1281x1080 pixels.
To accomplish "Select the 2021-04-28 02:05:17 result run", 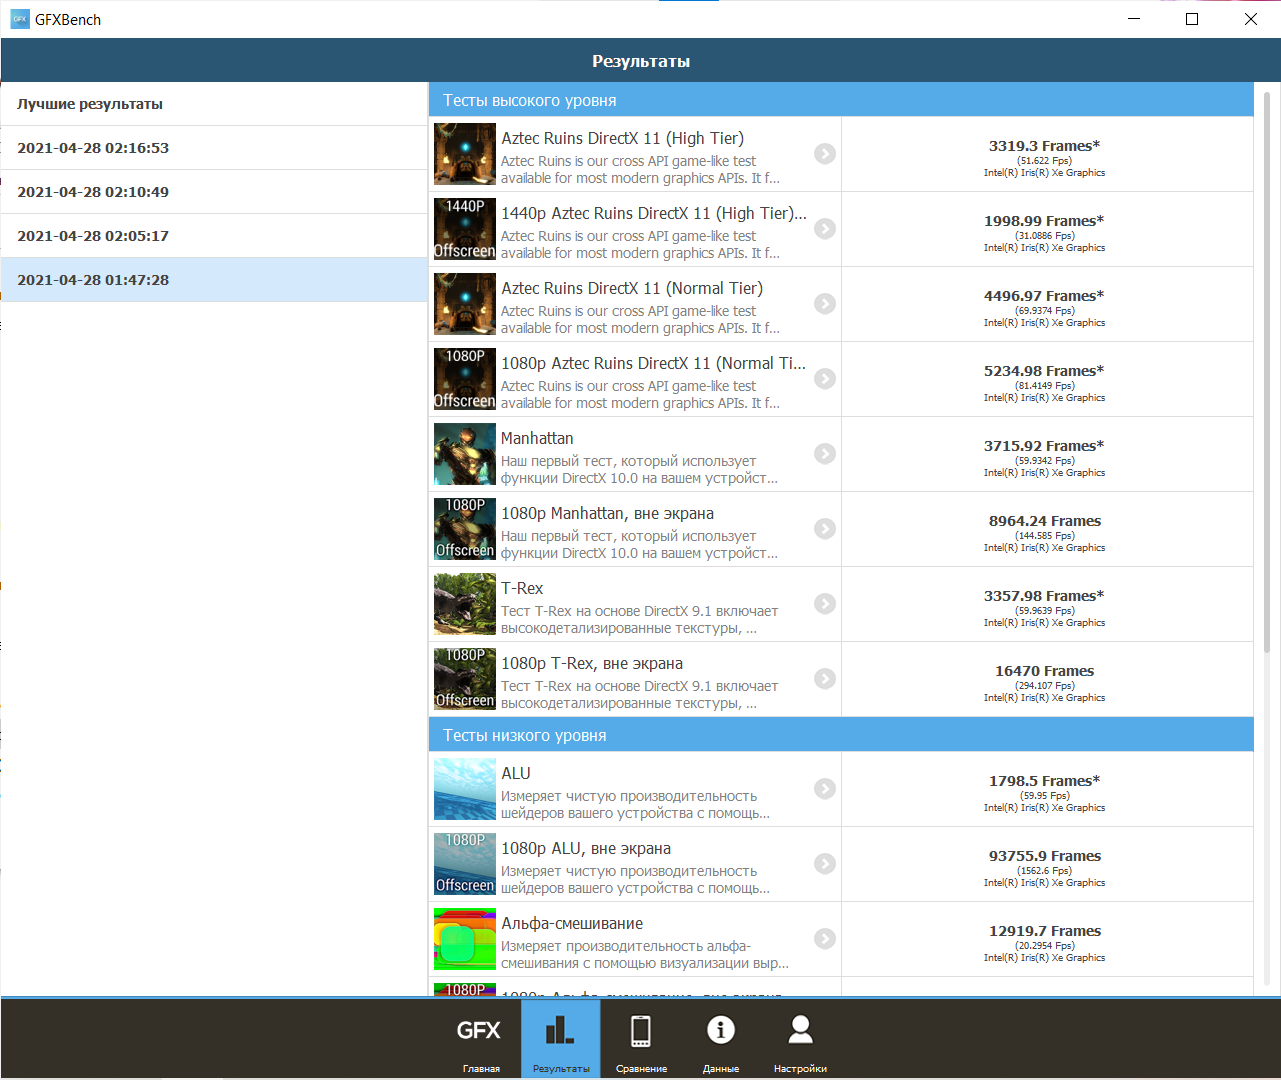I will click(214, 236).
